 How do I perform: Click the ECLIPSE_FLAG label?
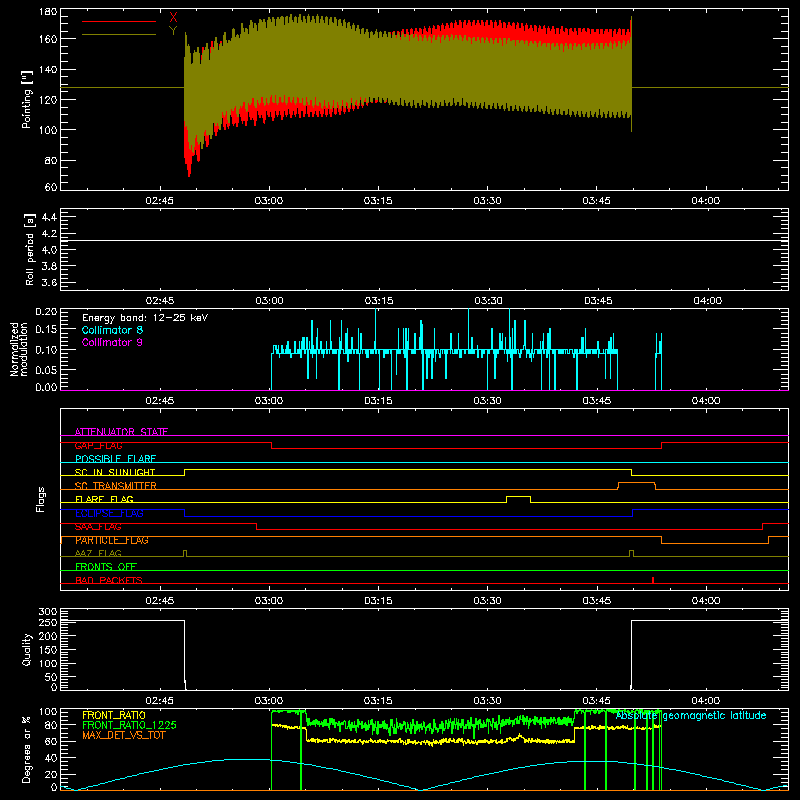109,513
